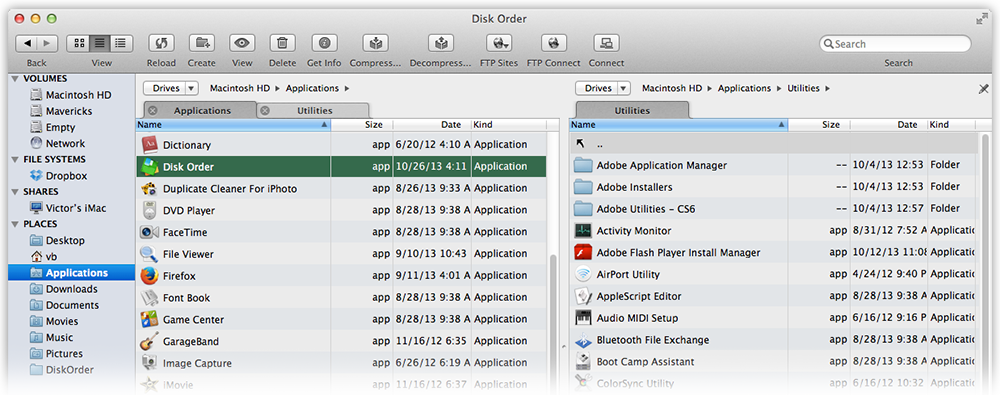Click the FTP Connect icon
Screen dimensions: 1000x395
click(554, 43)
